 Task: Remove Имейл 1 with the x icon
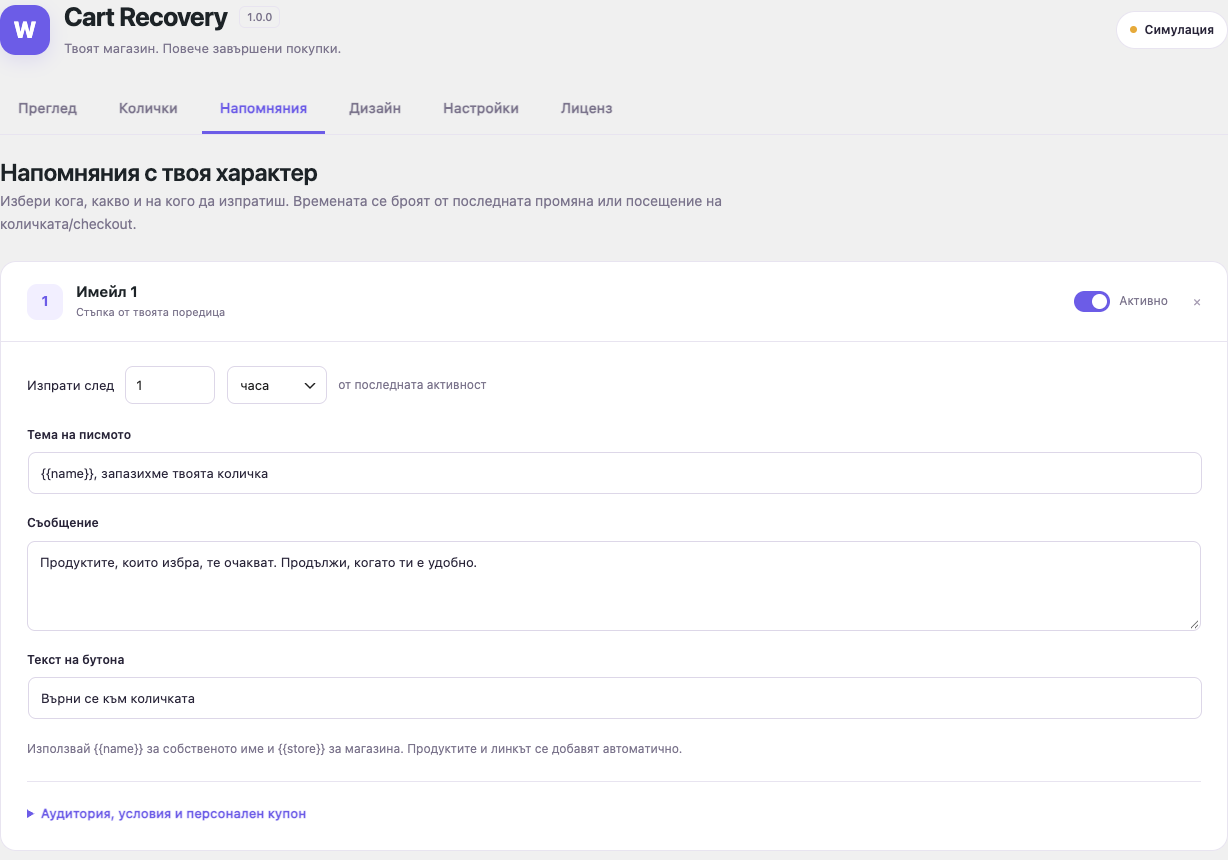tap(1197, 302)
